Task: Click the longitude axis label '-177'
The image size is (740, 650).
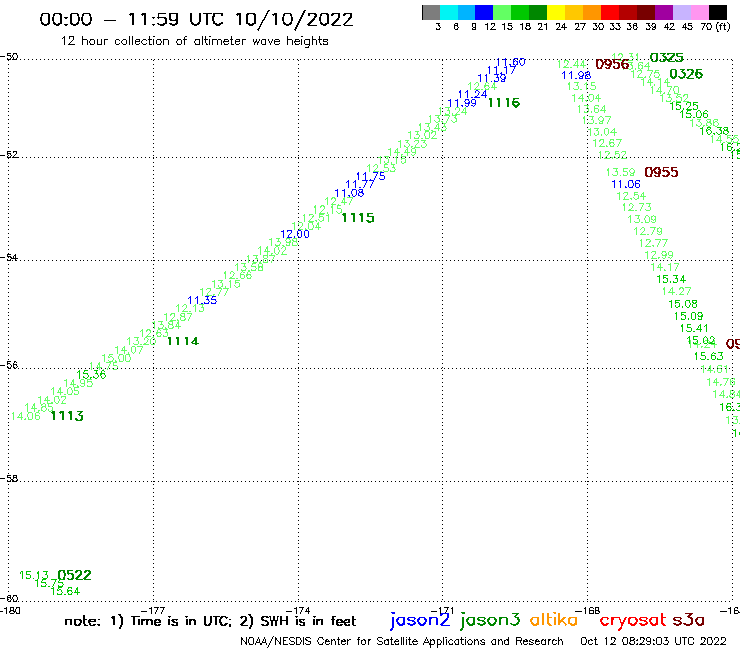Action: pyautogui.click(x=153, y=611)
